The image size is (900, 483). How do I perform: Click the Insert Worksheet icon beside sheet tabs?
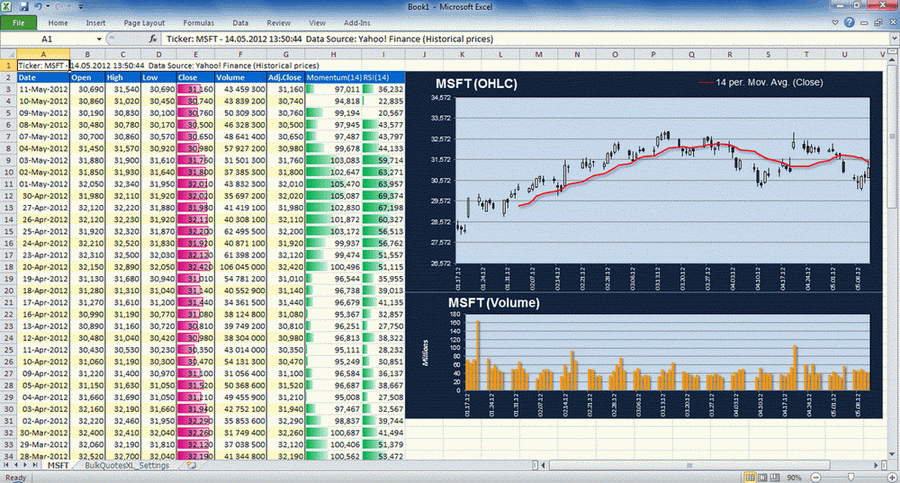[191, 466]
